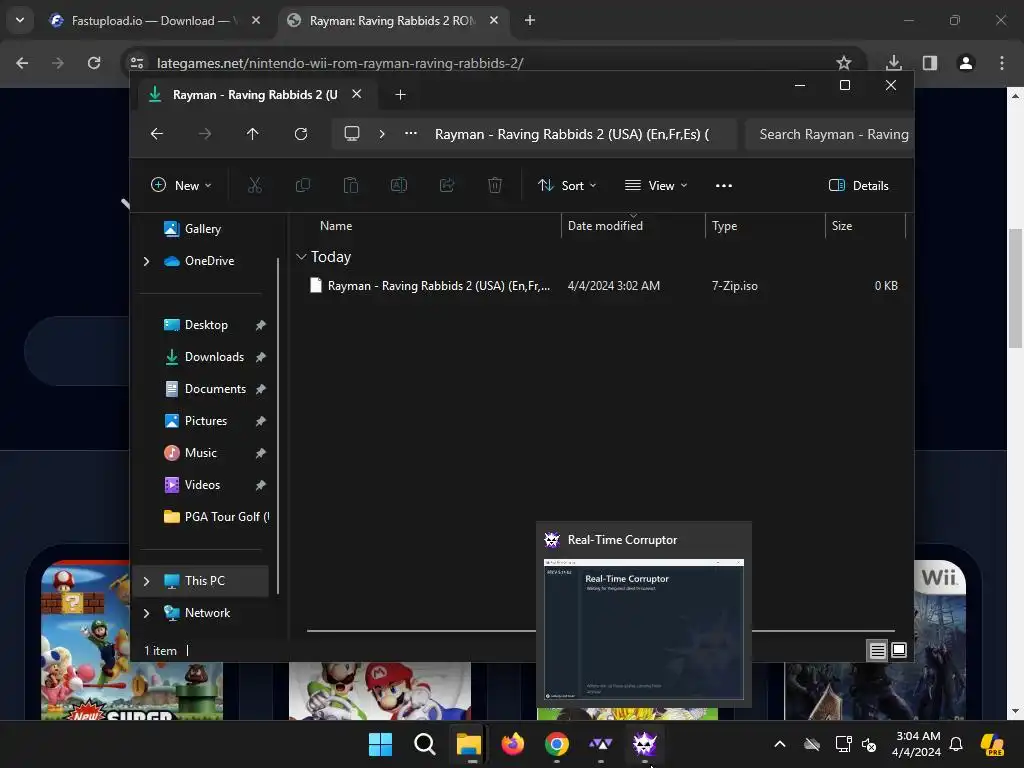The image size is (1024, 768).
Task: Click the Search Rayman - Raving search box
Action: tap(829, 134)
